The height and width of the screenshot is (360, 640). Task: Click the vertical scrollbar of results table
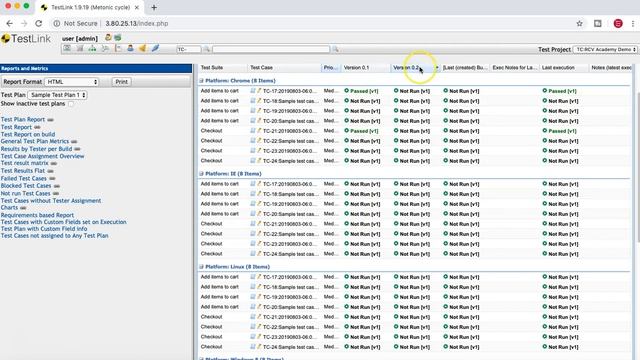(638, 167)
